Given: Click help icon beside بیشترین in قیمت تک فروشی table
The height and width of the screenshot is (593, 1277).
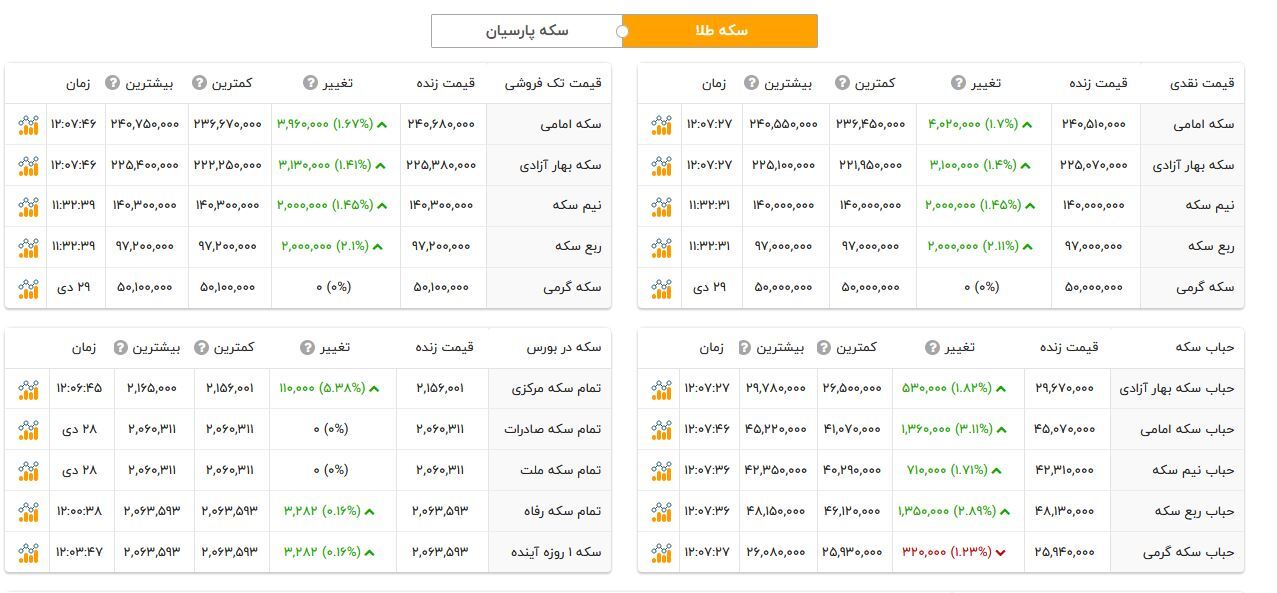Looking at the screenshot, I should click(112, 83).
